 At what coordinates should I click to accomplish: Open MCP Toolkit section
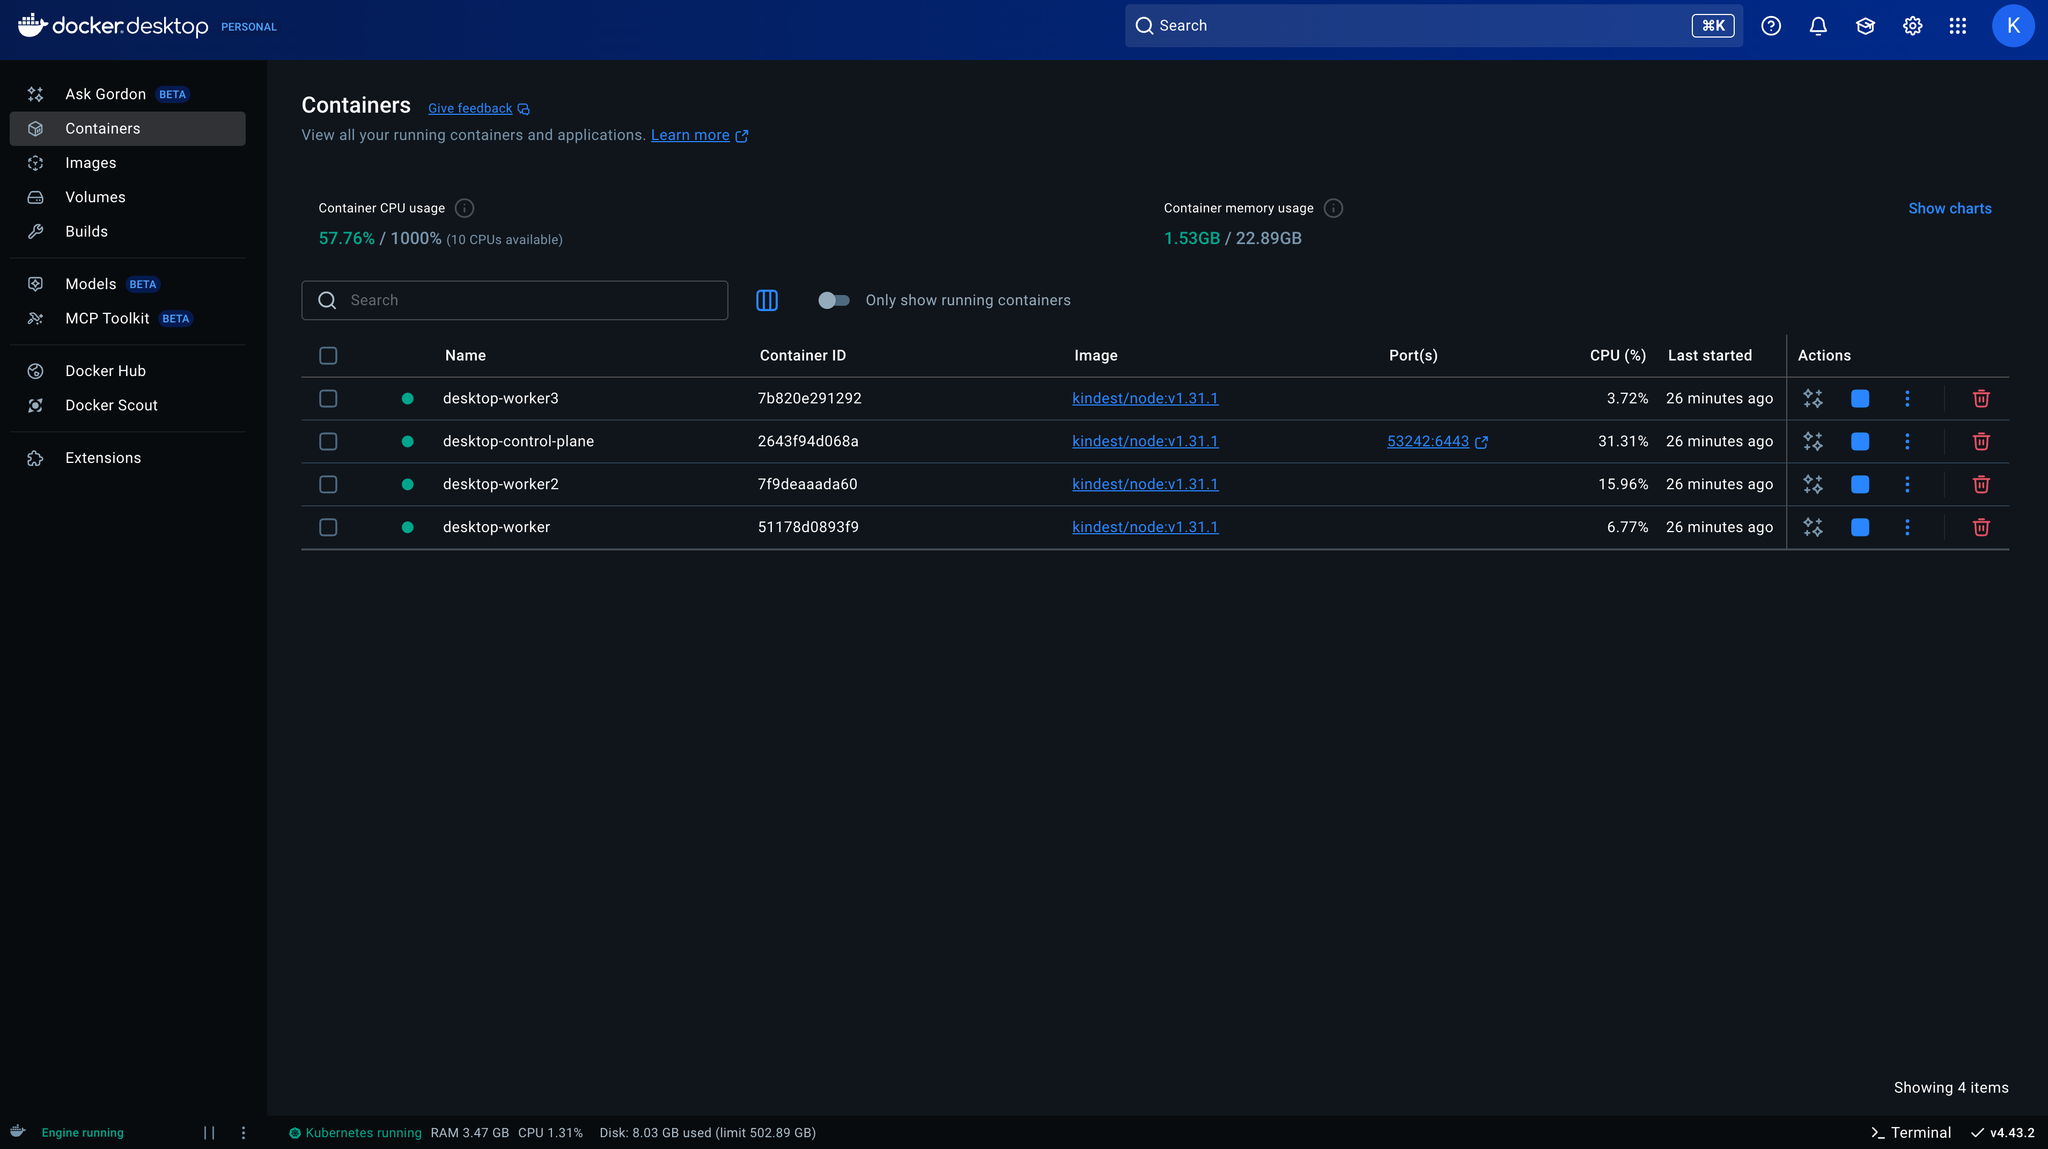pyautogui.click(x=127, y=318)
